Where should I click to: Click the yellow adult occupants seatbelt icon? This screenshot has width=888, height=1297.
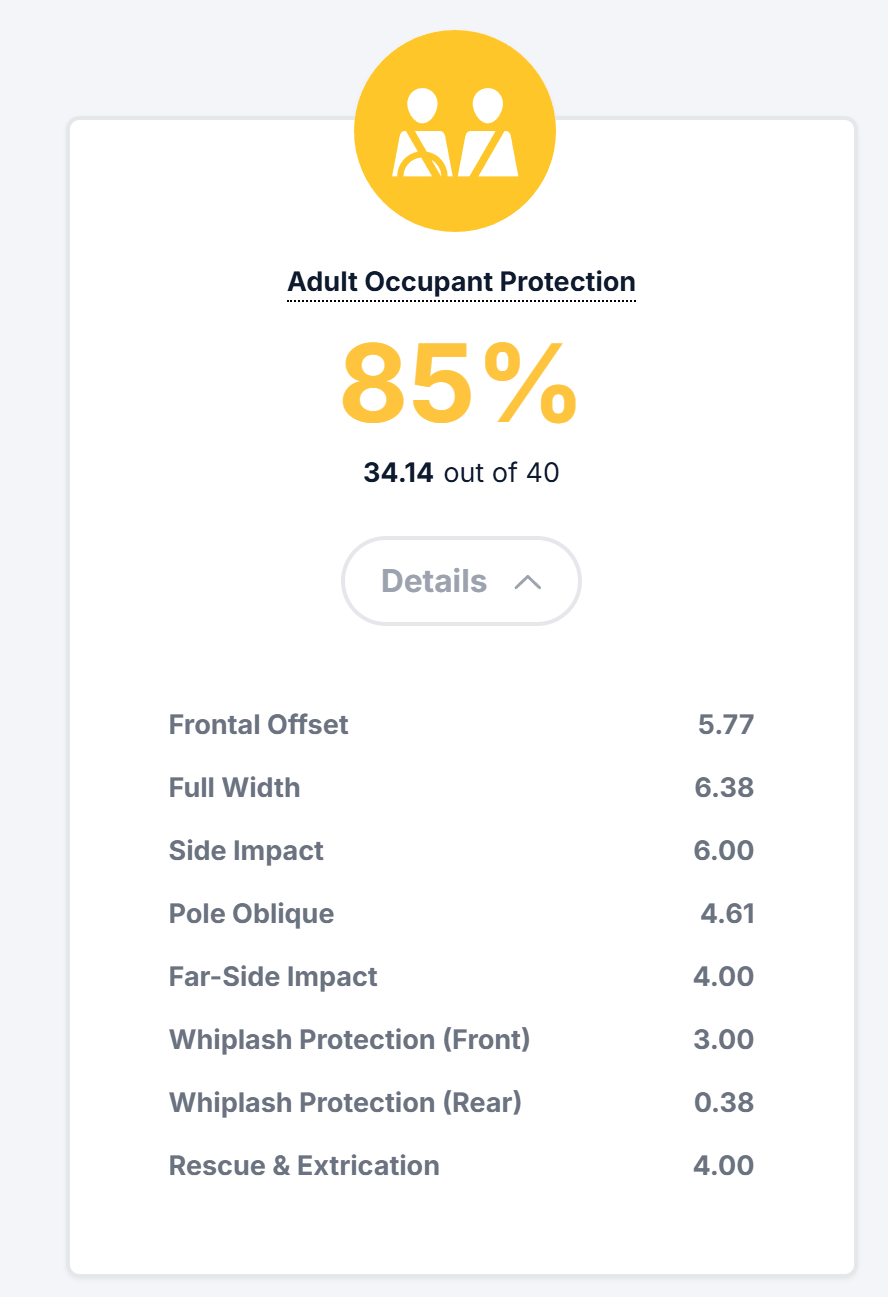coord(455,131)
